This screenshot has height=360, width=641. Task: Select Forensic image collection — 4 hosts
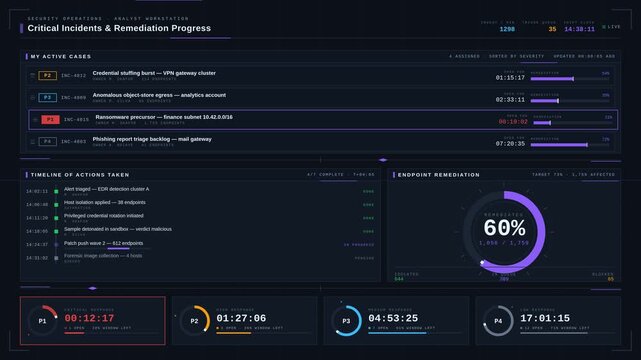103,256
